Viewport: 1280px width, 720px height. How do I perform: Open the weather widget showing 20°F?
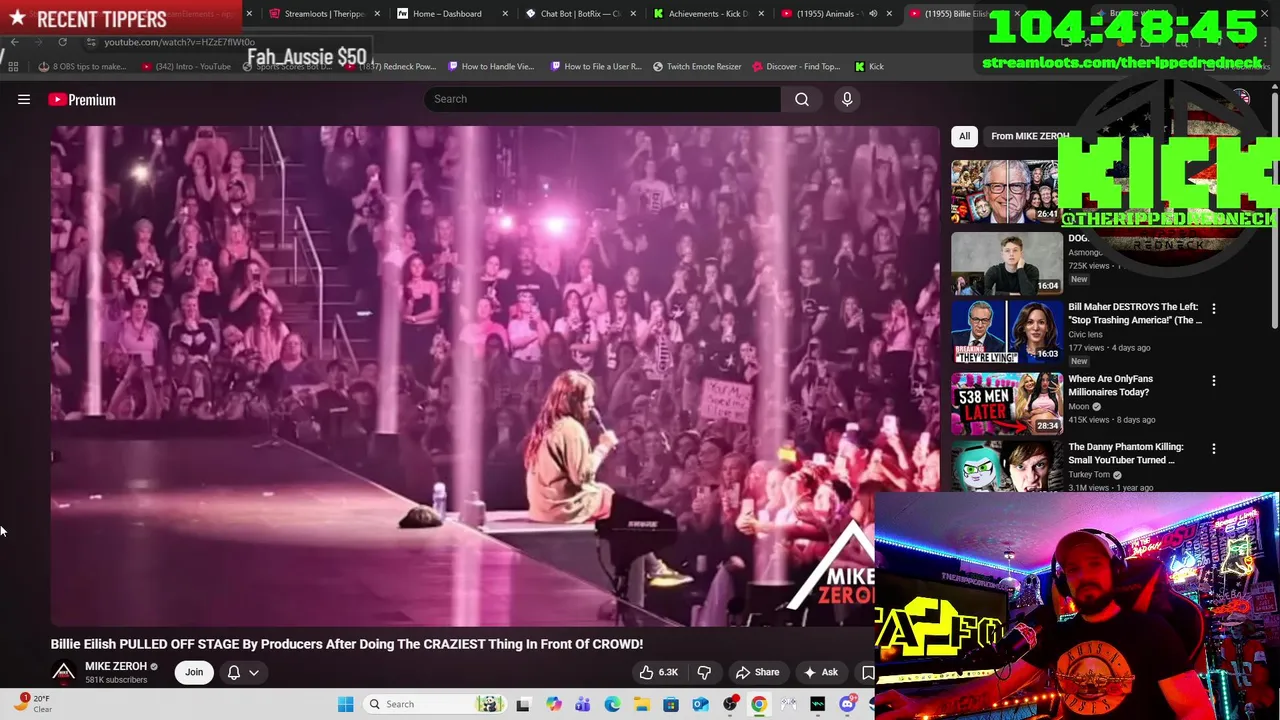32,704
